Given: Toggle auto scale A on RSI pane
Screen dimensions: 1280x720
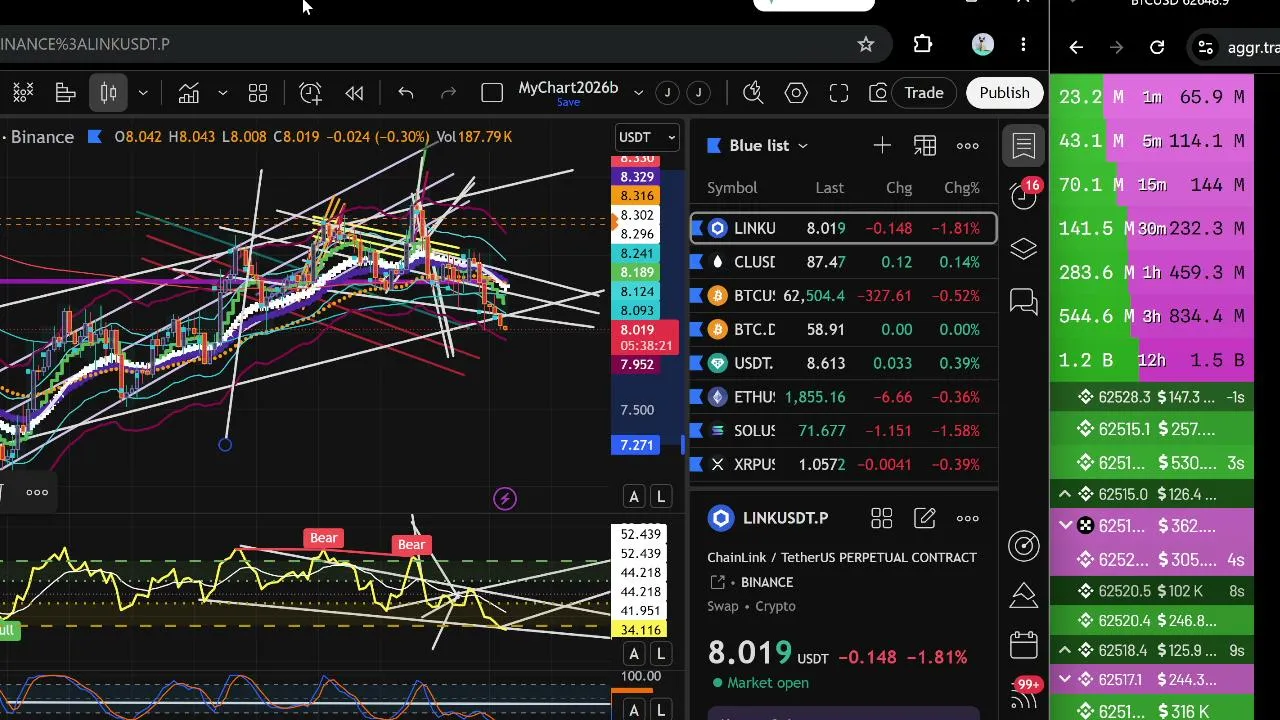Looking at the screenshot, I should pyautogui.click(x=633, y=654).
